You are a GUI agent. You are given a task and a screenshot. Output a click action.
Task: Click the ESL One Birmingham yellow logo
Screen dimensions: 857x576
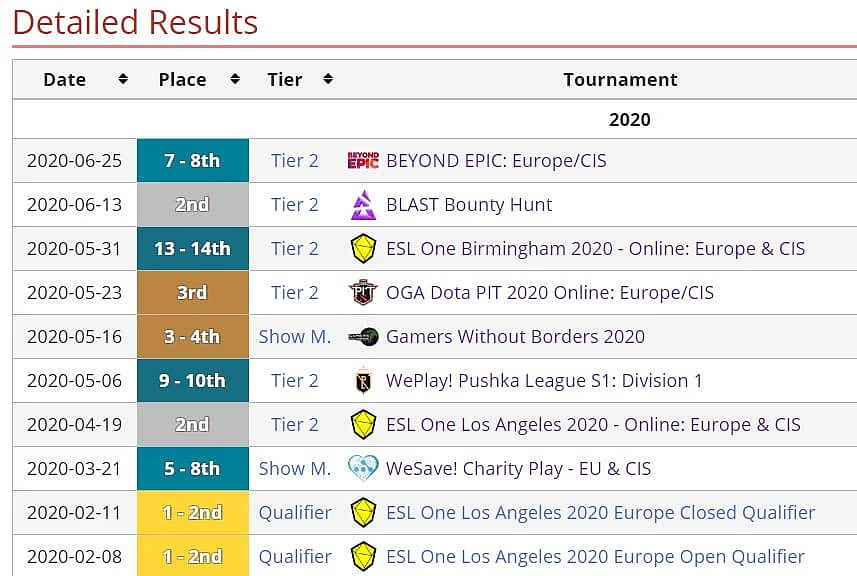coord(363,249)
